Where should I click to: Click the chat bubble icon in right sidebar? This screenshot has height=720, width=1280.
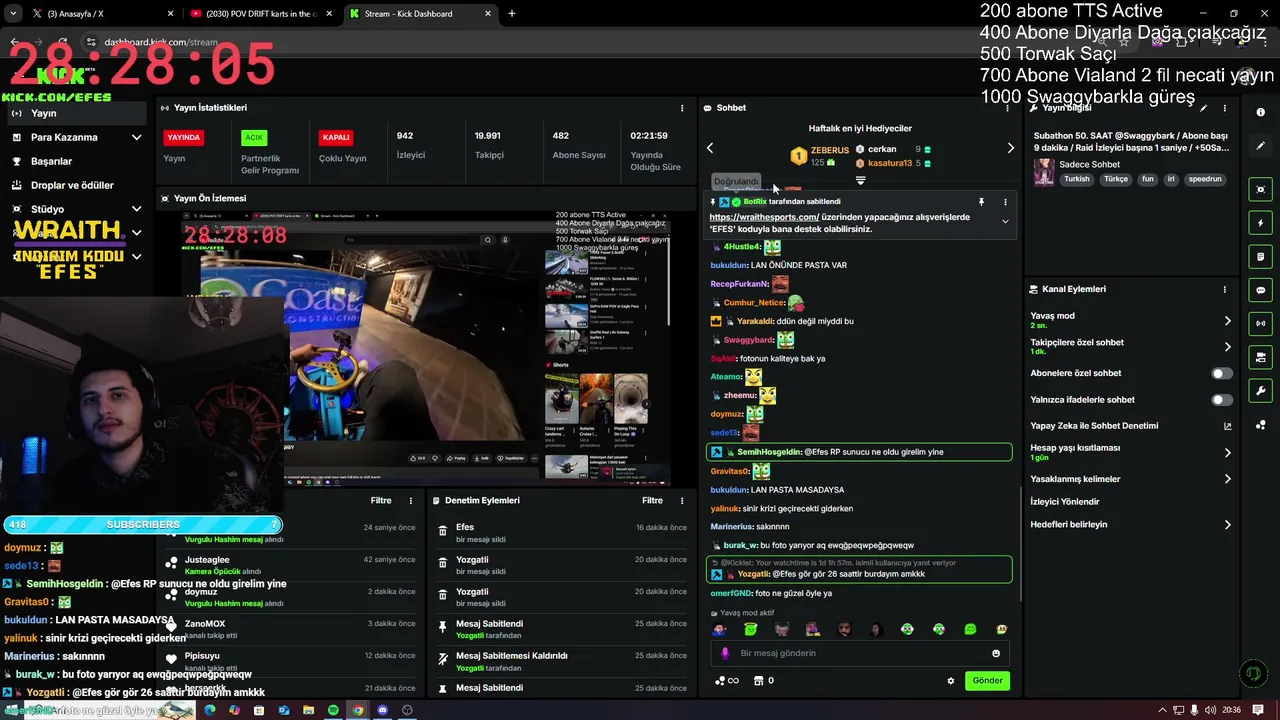pos(1261,290)
